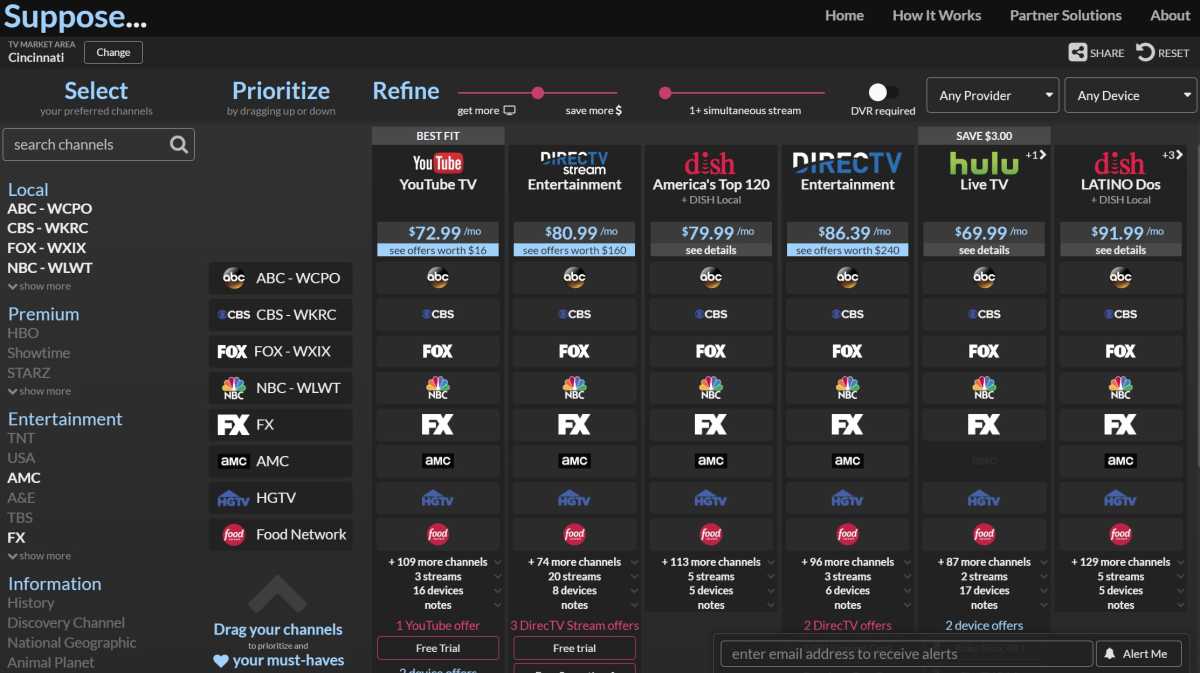Viewport: 1200px width, 673px height.
Task: Click the FOX icon in America's Top 120 column
Action: (711, 351)
